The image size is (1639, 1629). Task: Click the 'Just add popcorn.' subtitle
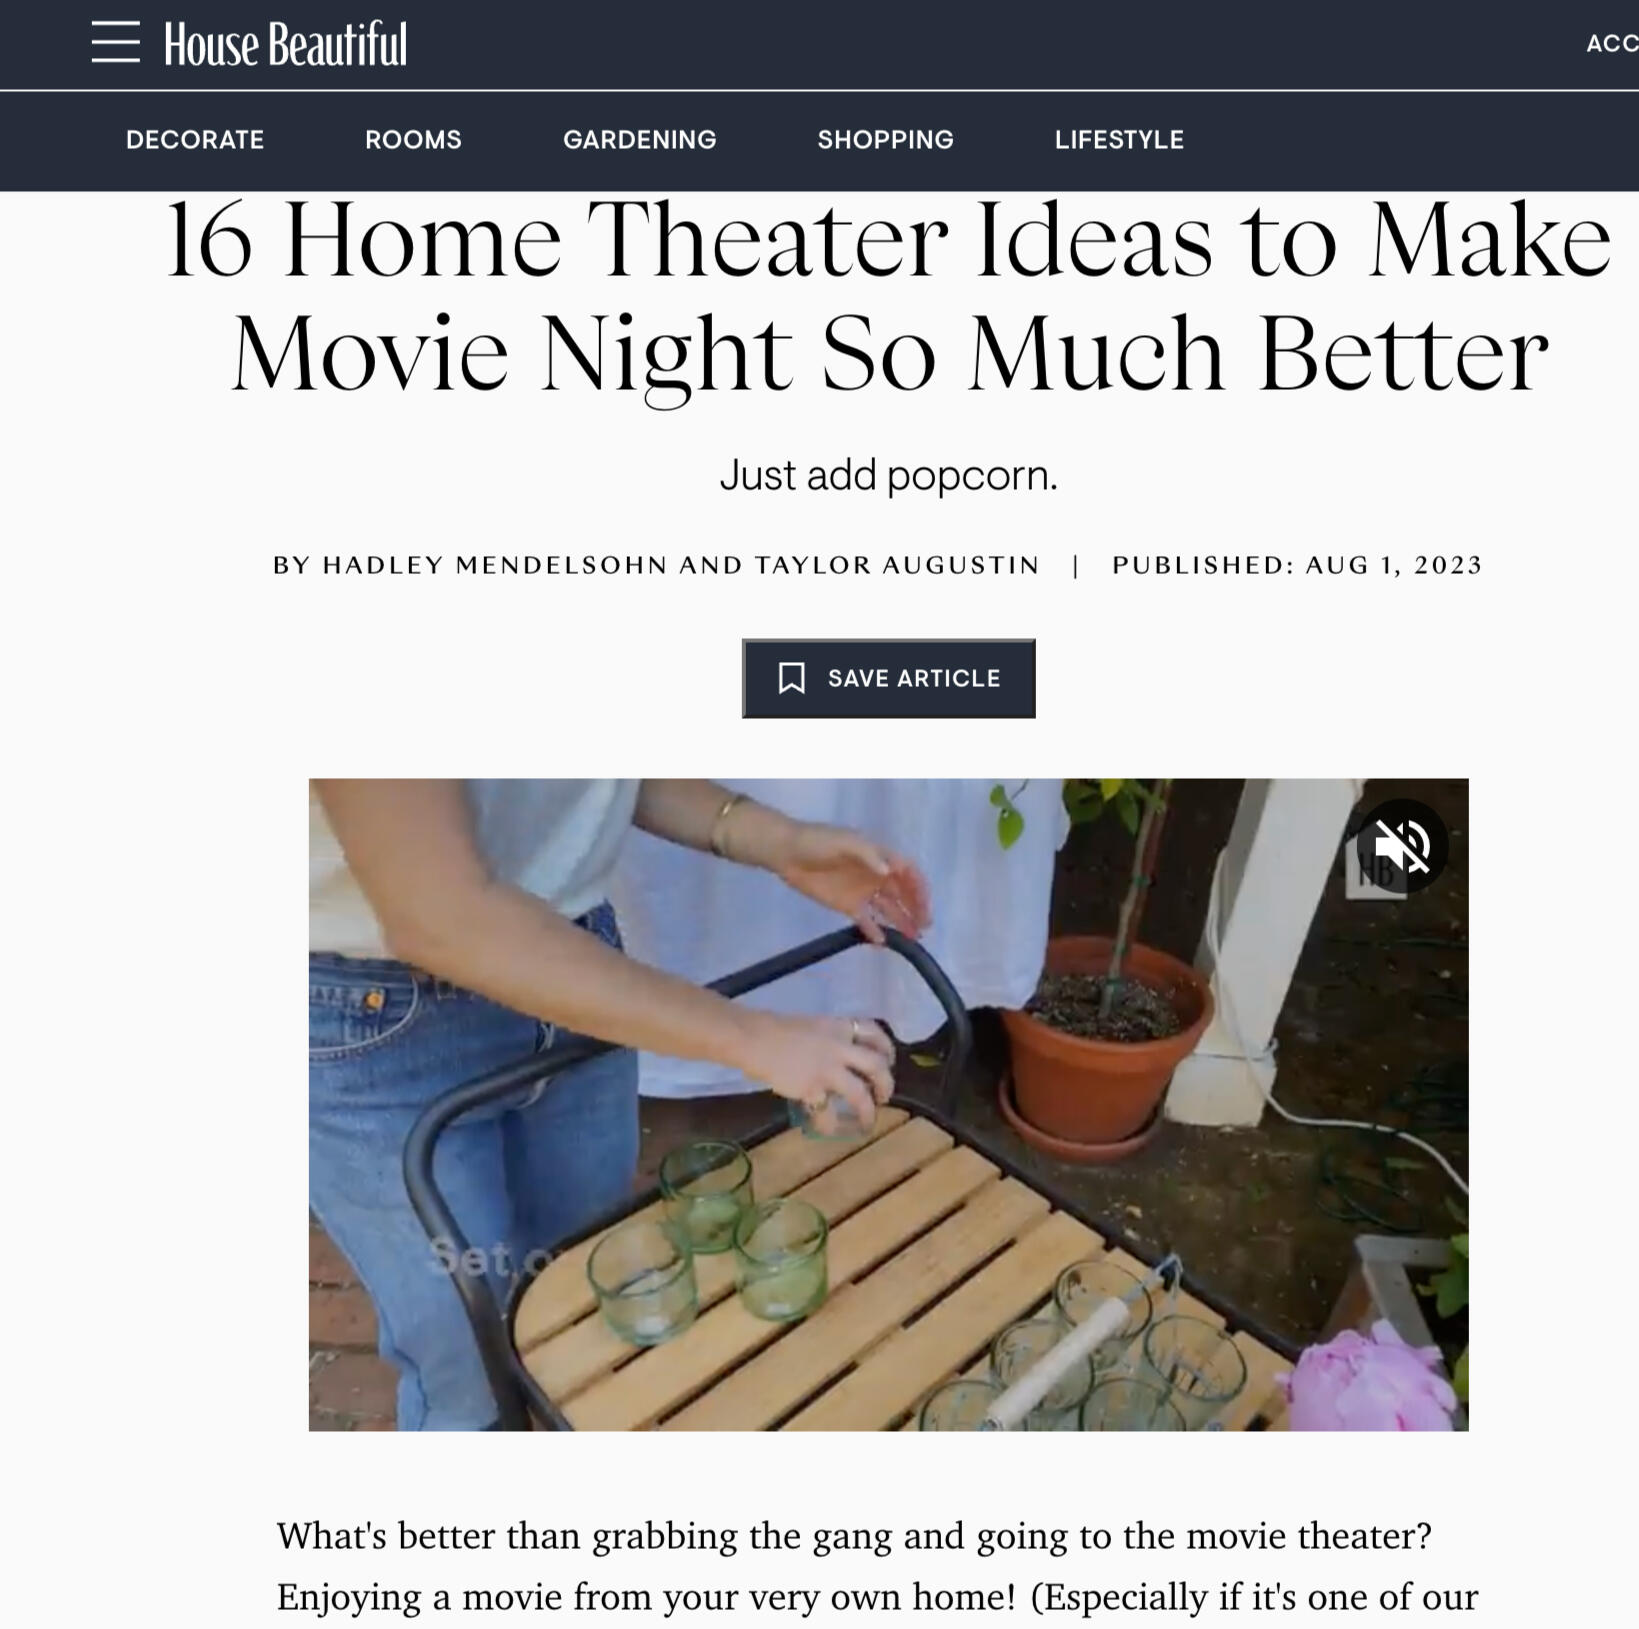(888, 475)
